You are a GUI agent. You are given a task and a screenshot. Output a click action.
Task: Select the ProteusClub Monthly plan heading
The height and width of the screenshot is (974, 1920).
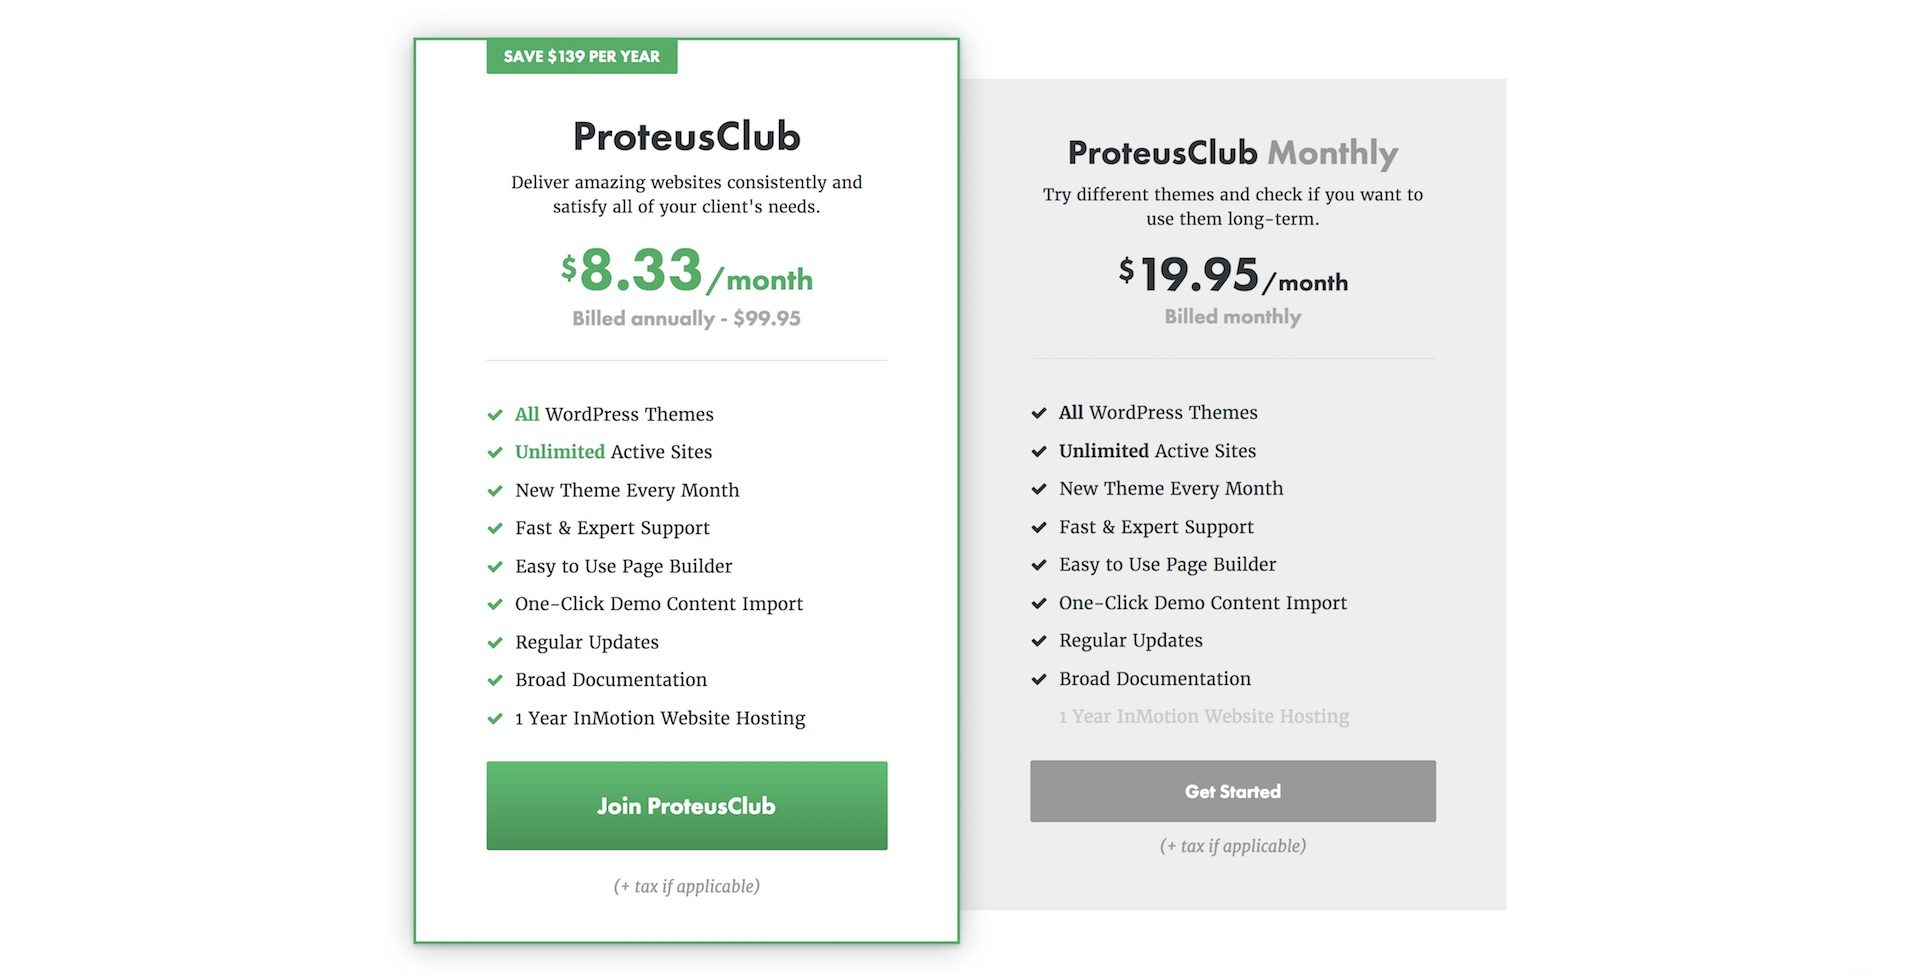coord(1232,153)
